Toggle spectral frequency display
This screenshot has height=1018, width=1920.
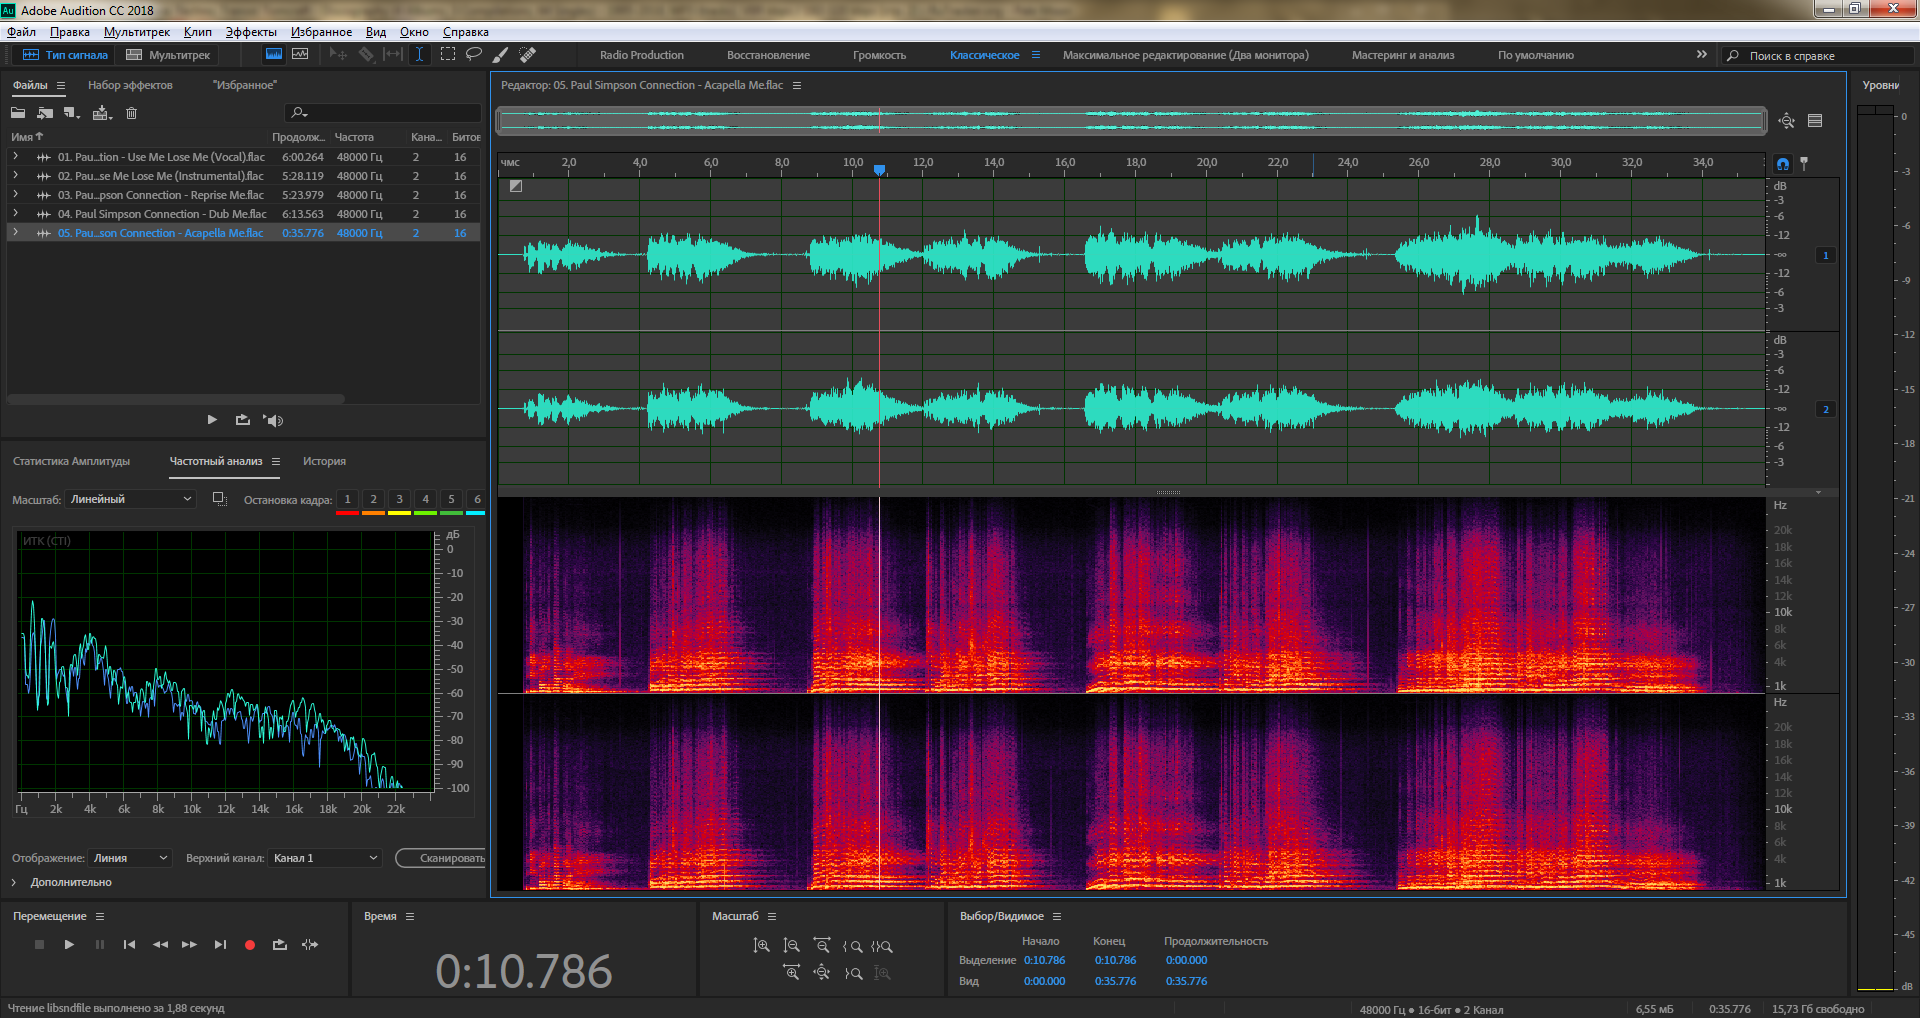(x=274, y=55)
